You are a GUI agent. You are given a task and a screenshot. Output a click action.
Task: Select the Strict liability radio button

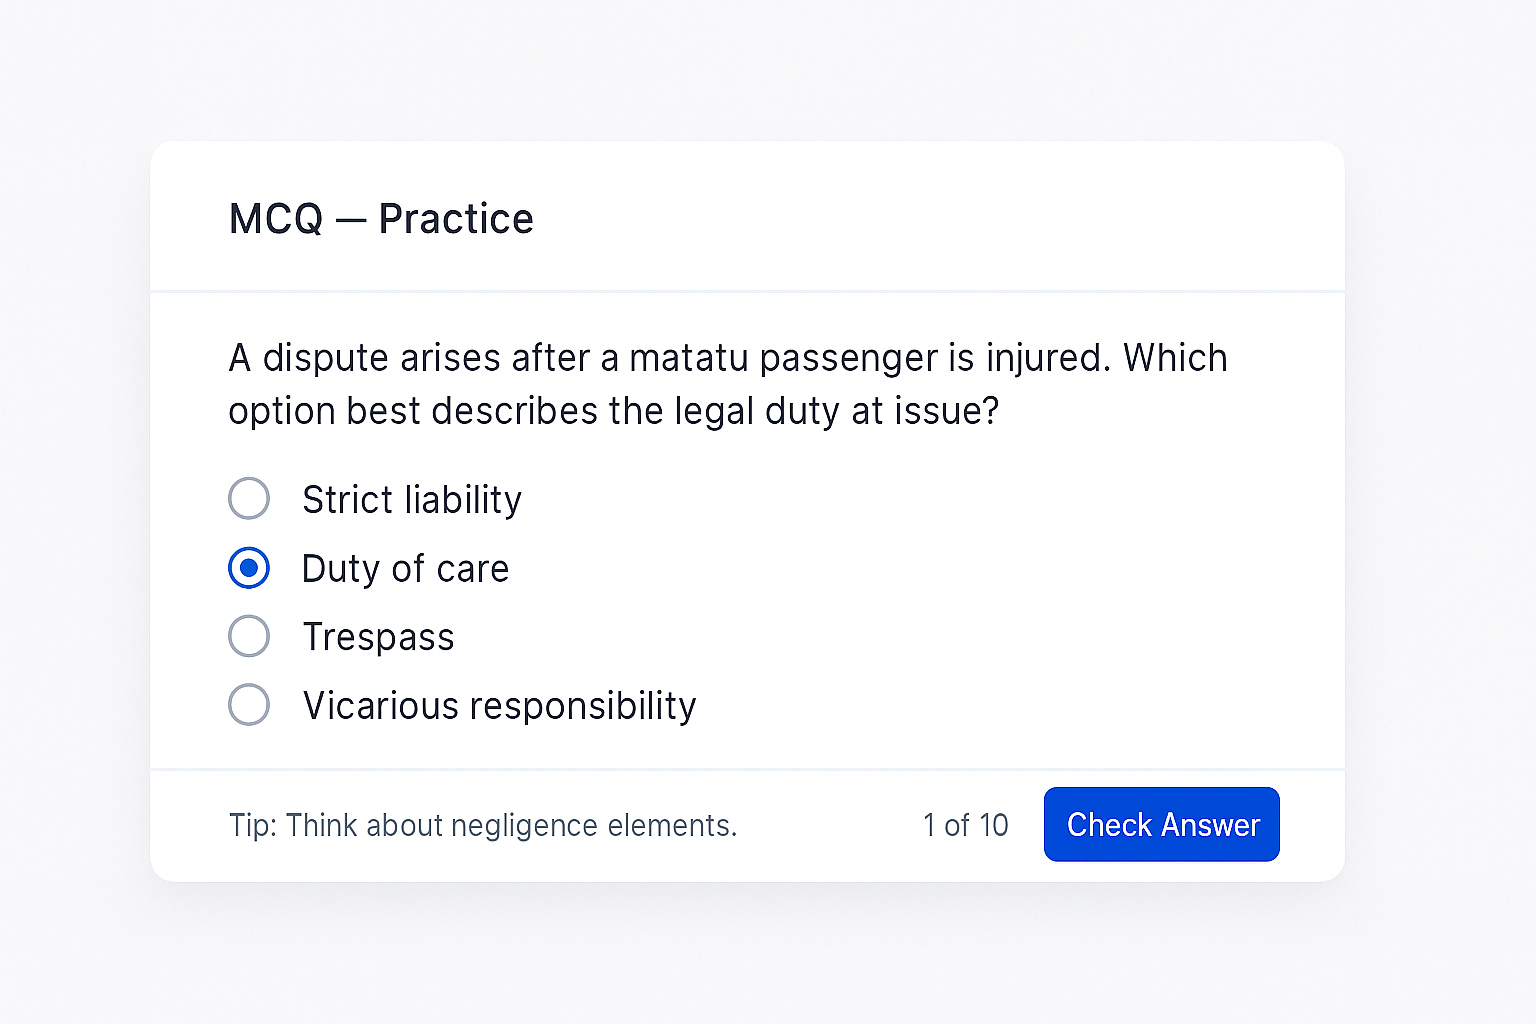click(249, 499)
